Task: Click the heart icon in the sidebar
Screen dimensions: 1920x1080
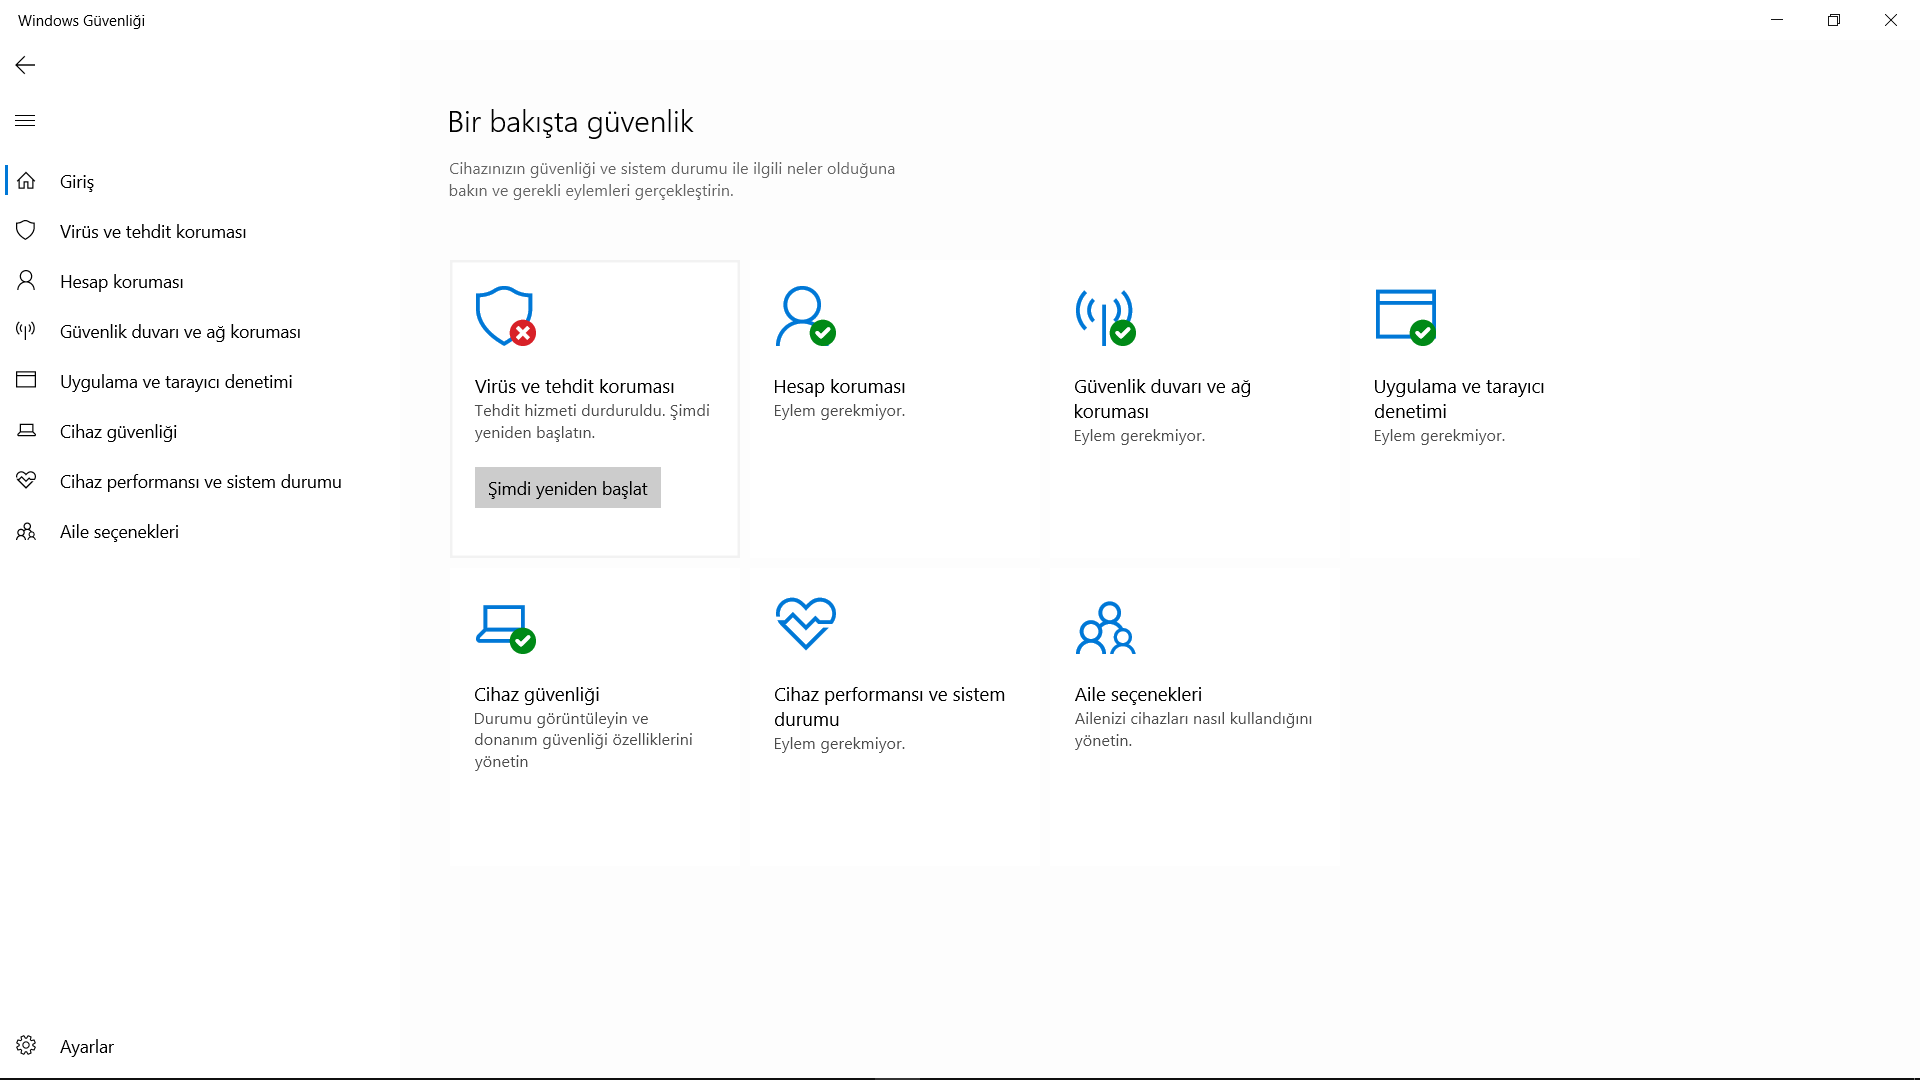Action: [x=26, y=481]
